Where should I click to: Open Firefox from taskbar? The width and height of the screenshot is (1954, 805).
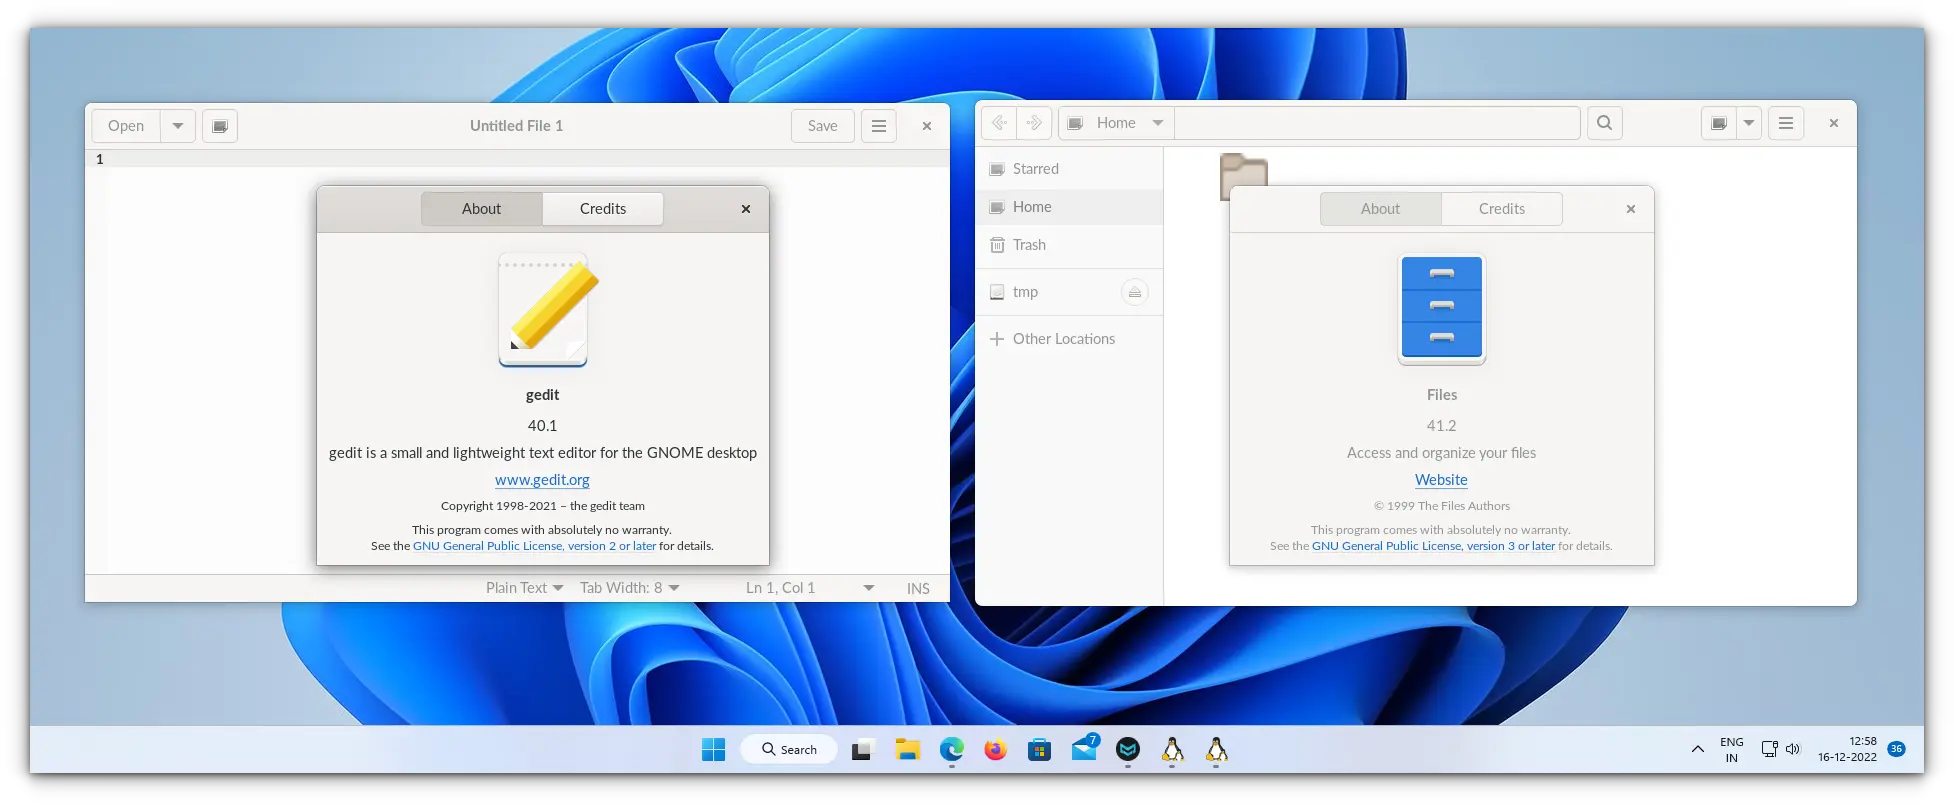point(995,750)
